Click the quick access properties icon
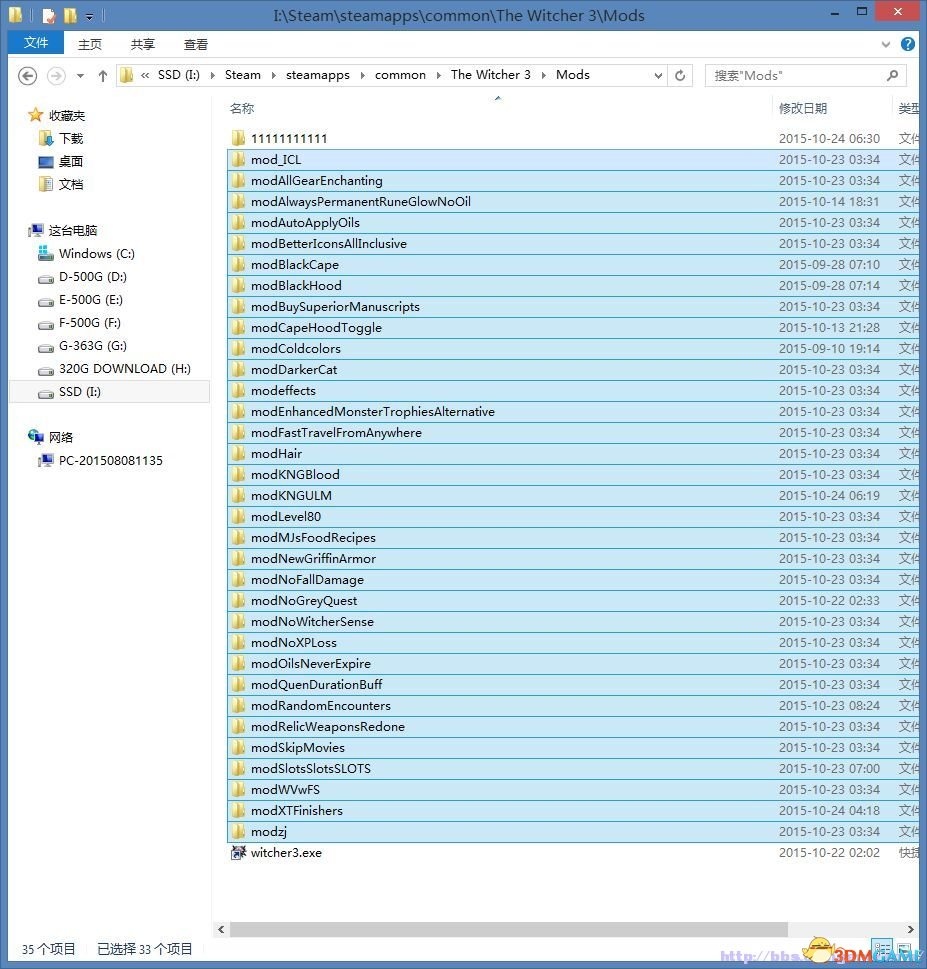 click(49, 15)
